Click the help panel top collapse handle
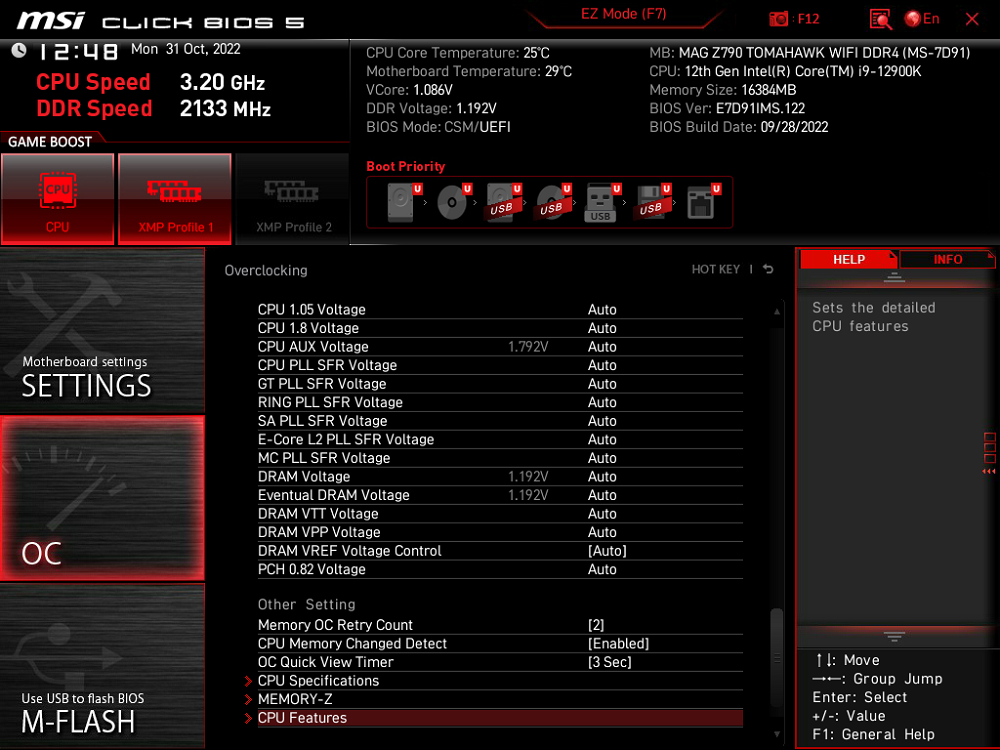This screenshot has width=1000, height=750. pos(894,277)
